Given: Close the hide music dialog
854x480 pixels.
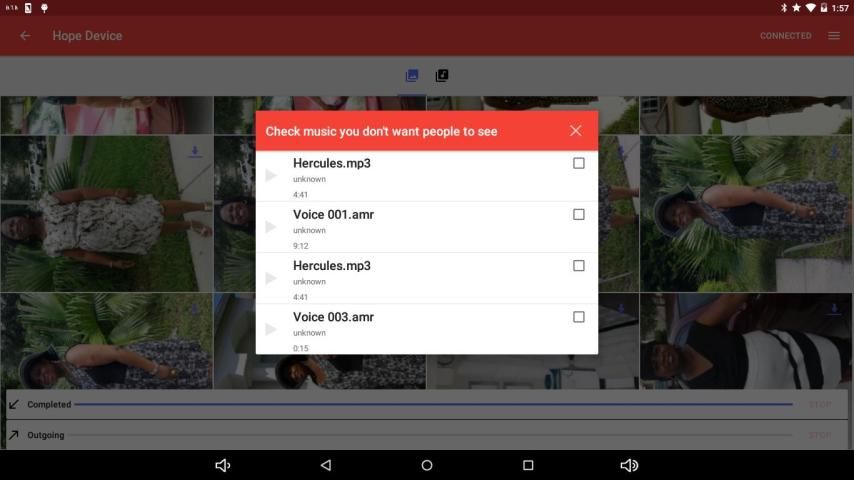Looking at the screenshot, I should [x=575, y=131].
